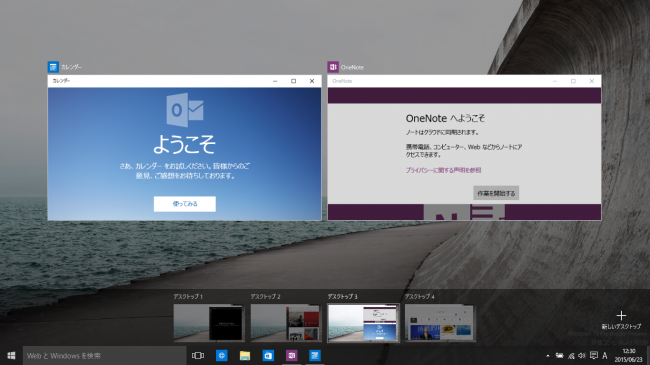Switch to the デスクトップ 2 thumbnail
The image size is (650, 365).
click(x=286, y=323)
